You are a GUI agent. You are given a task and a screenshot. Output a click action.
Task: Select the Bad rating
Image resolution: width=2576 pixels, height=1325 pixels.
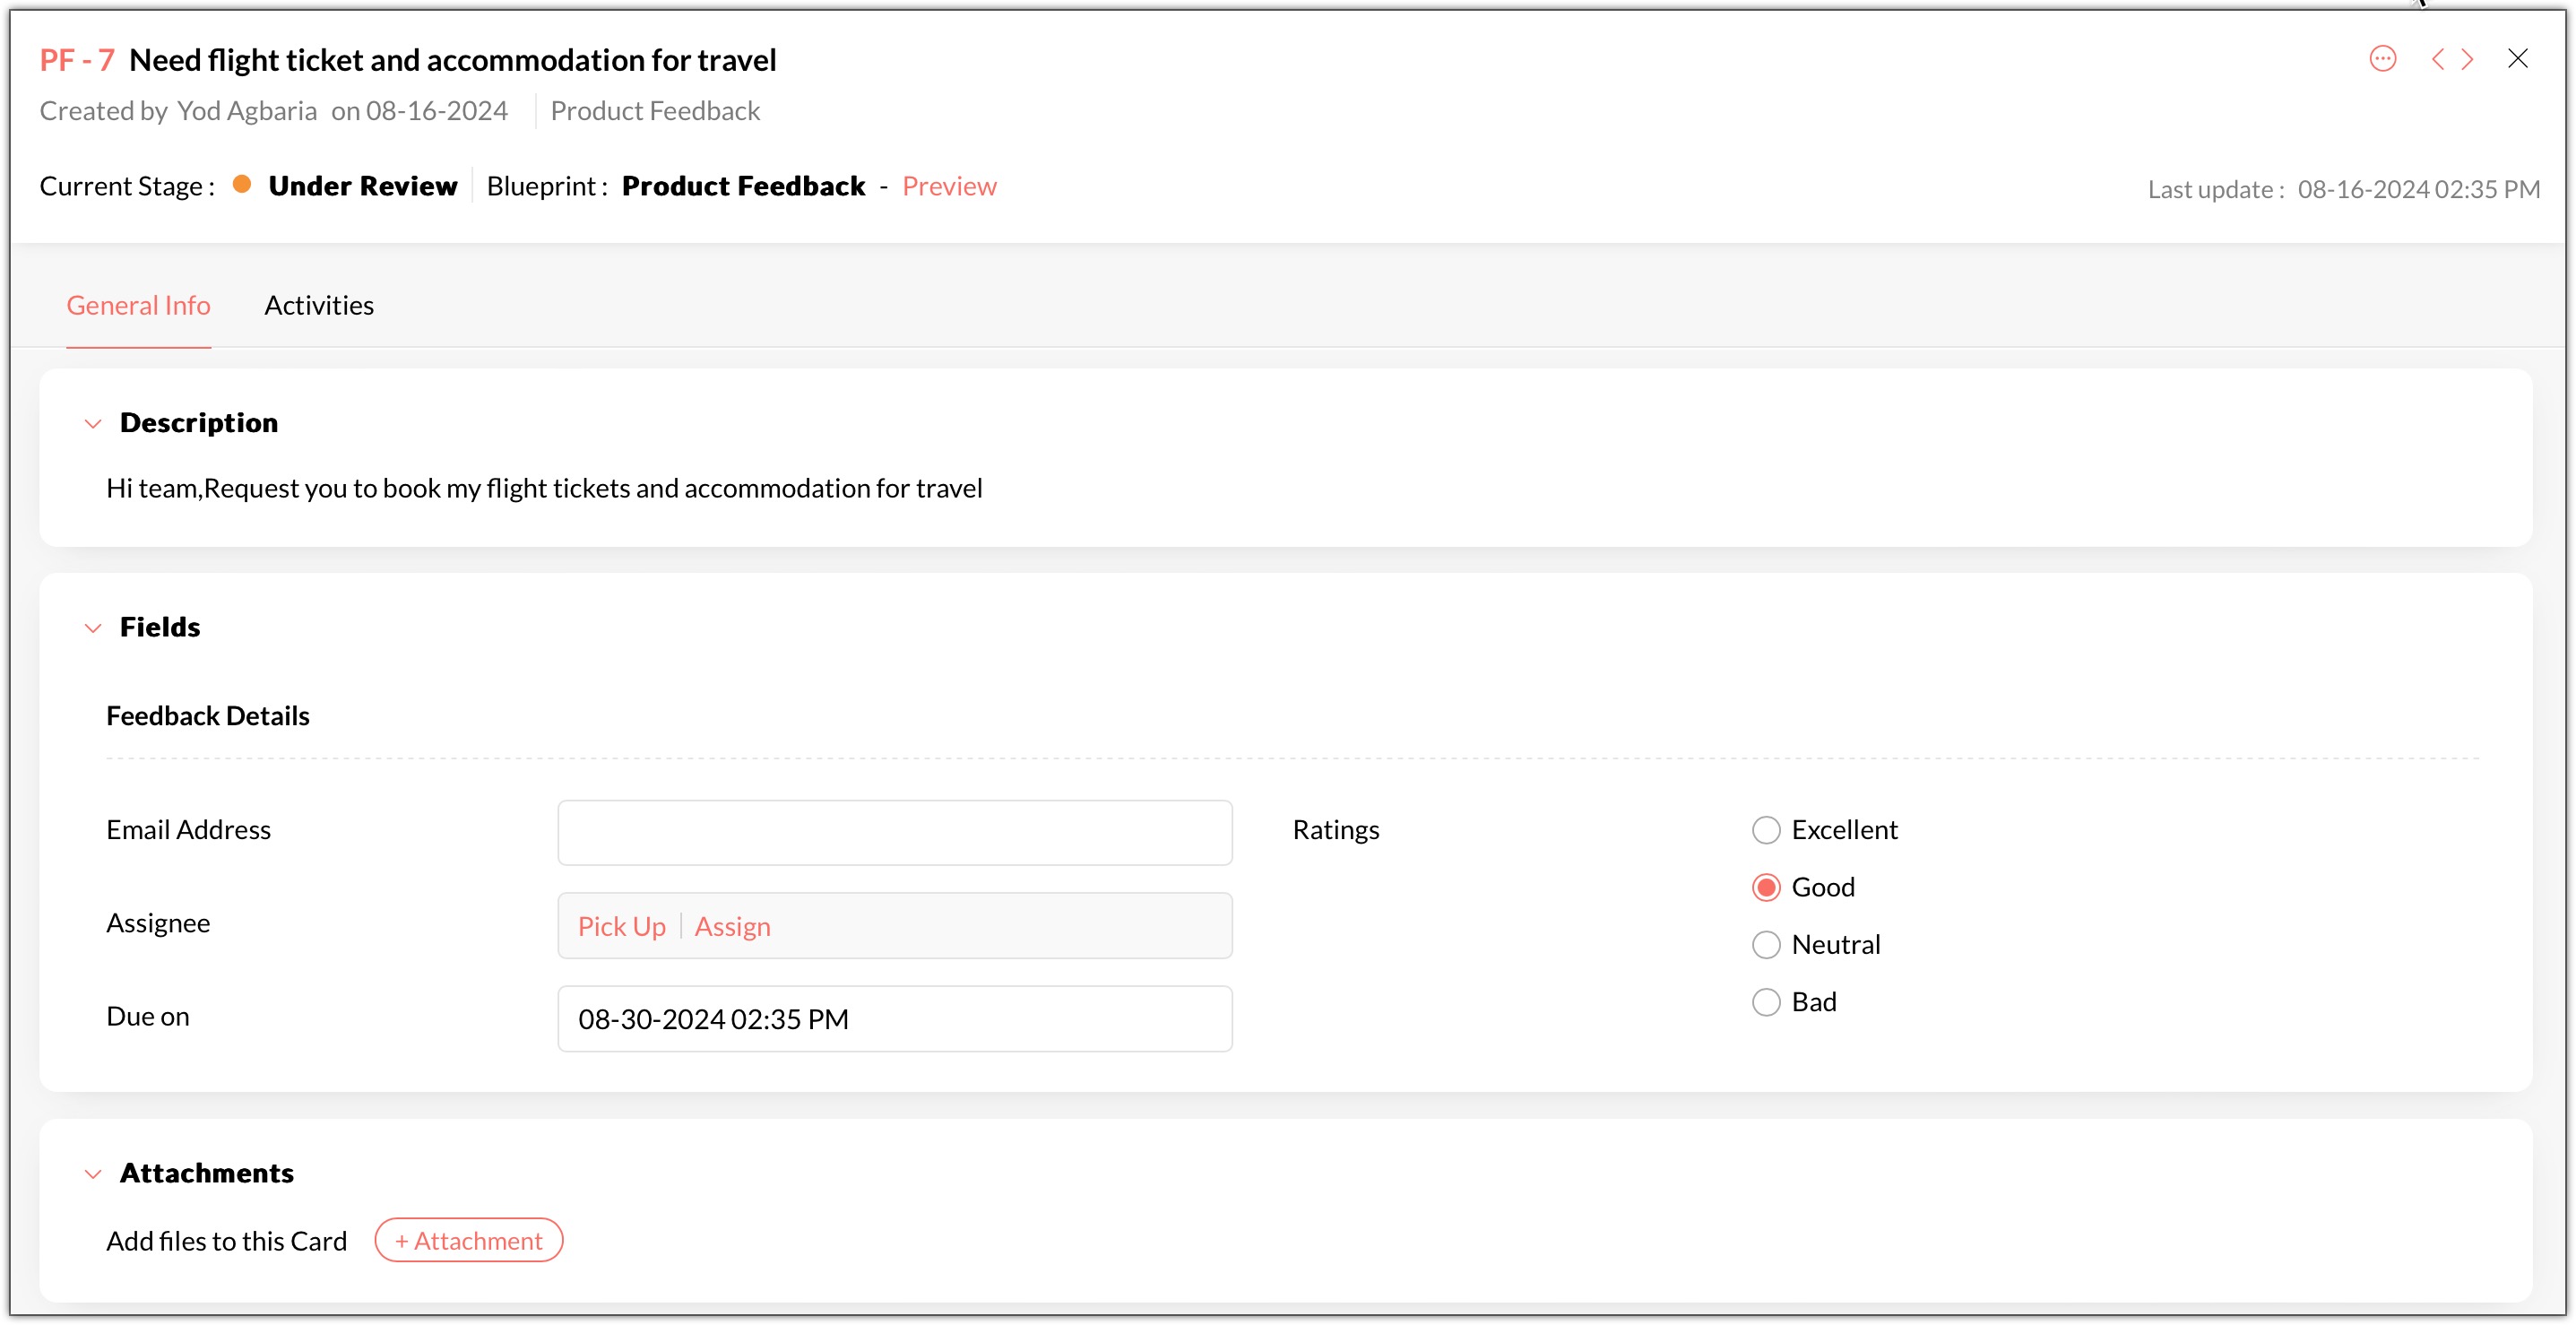coord(1766,1002)
